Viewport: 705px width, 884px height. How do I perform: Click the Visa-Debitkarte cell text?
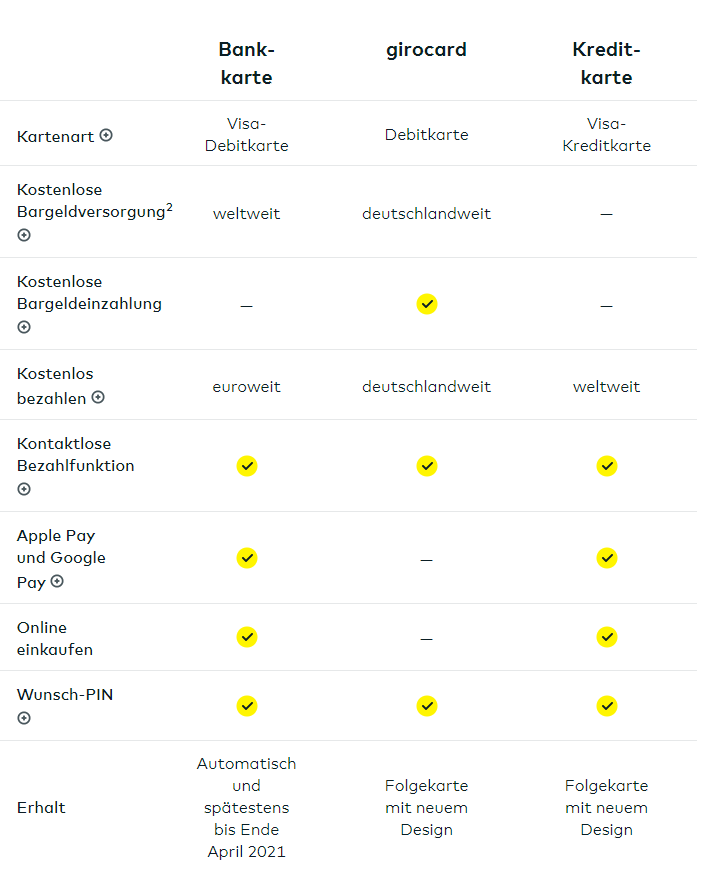(x=246, y=135)
